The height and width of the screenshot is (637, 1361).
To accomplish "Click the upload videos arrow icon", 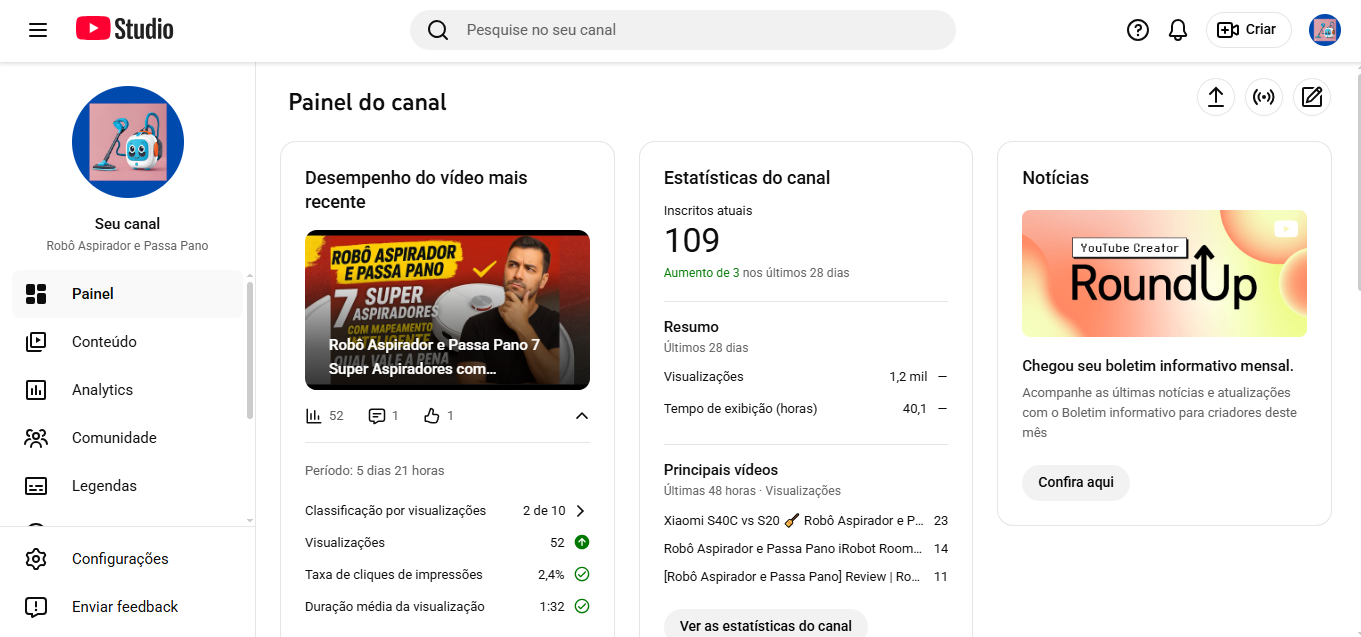I will pos(1216,97).
